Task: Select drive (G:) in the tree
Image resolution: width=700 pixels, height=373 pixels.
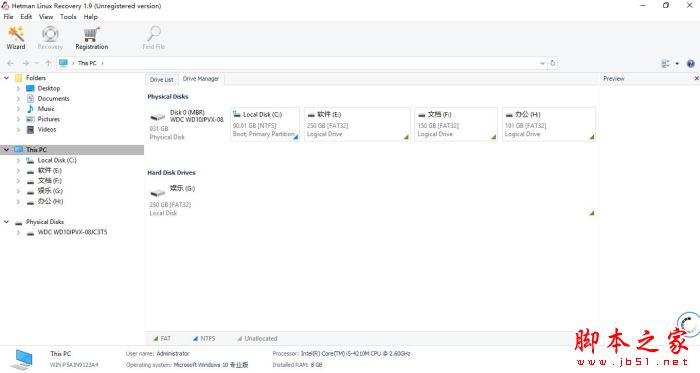Action: pyautogui.click(x=50, y=191)
